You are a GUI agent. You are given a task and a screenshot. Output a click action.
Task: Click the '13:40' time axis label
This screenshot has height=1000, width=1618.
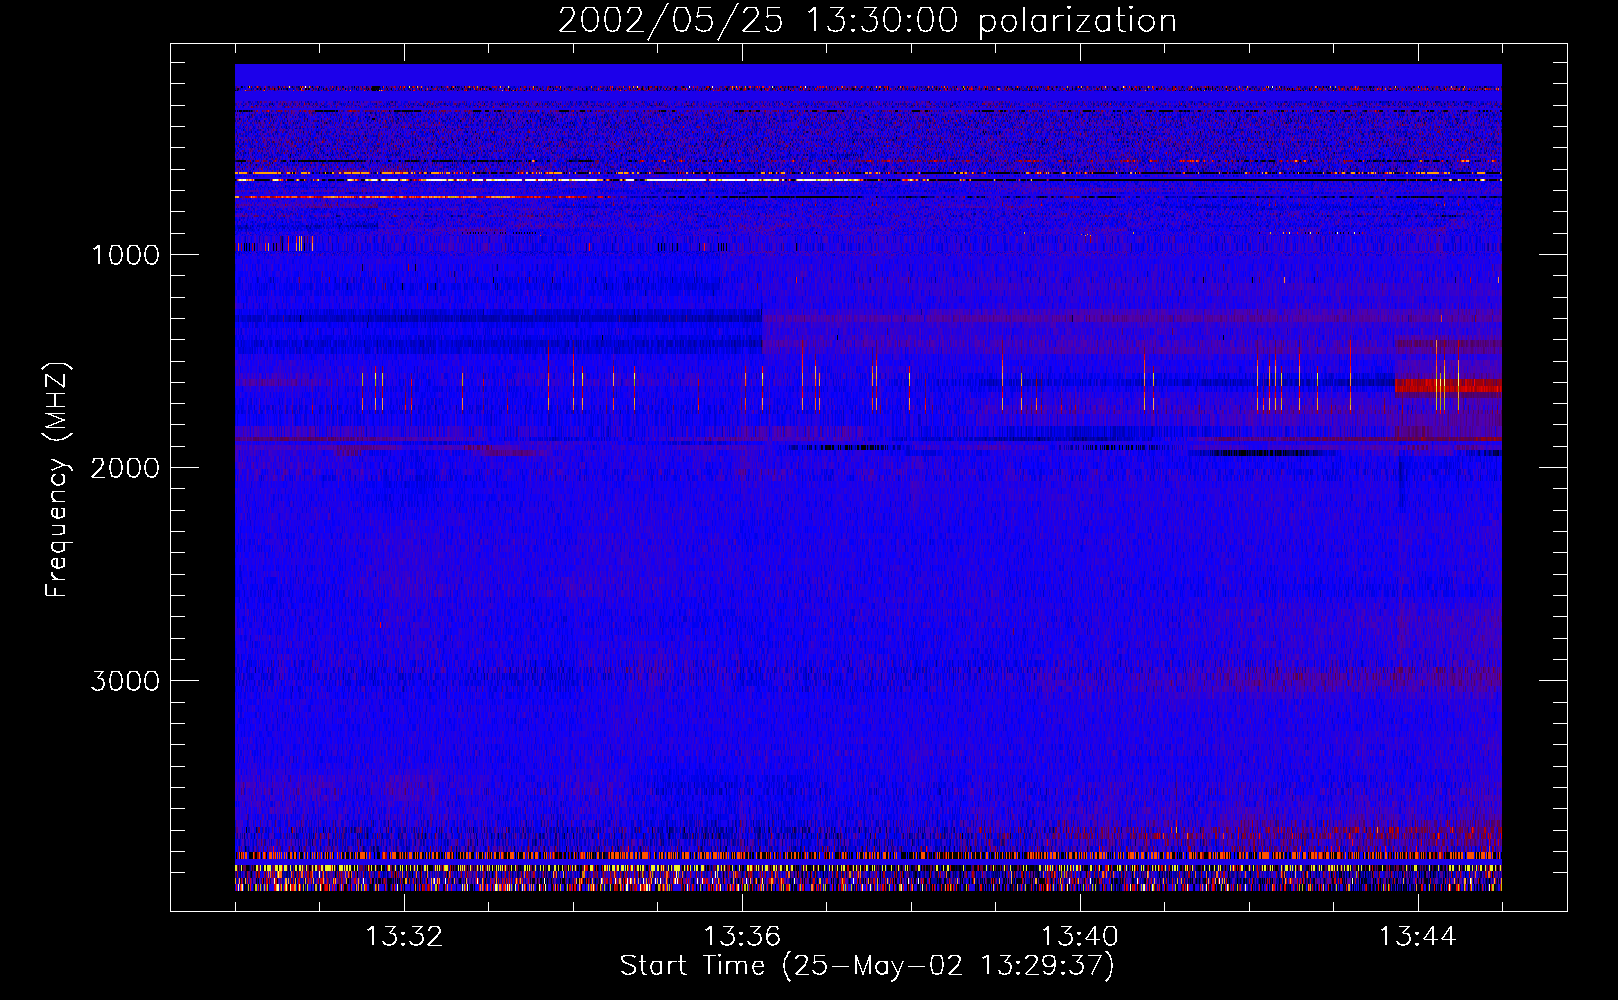[x=1080, y=937]
